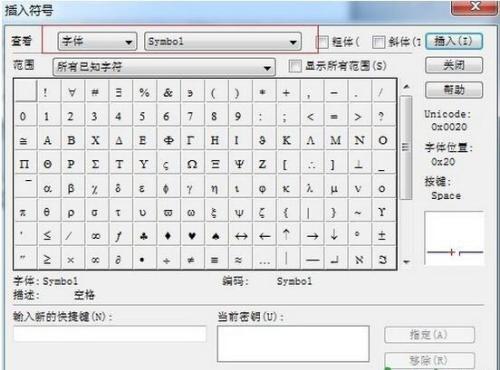The image size is (500, 370).
Task: Select the club suit symbol ♣
Action: (x=144, y=236)
